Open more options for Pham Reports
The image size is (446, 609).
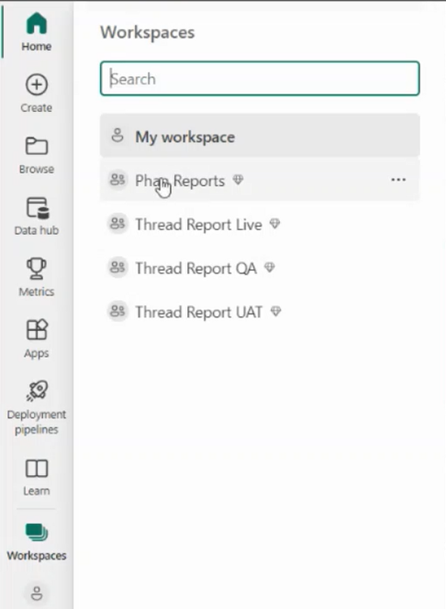[398, 179]
